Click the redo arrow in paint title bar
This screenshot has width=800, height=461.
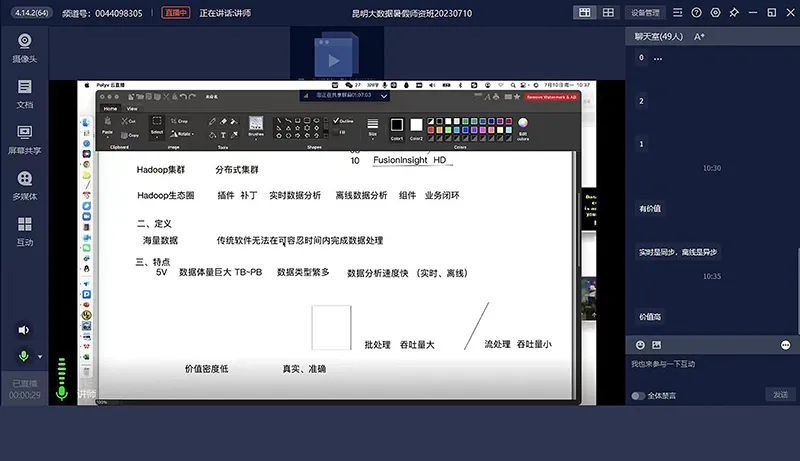click(192, 96)
